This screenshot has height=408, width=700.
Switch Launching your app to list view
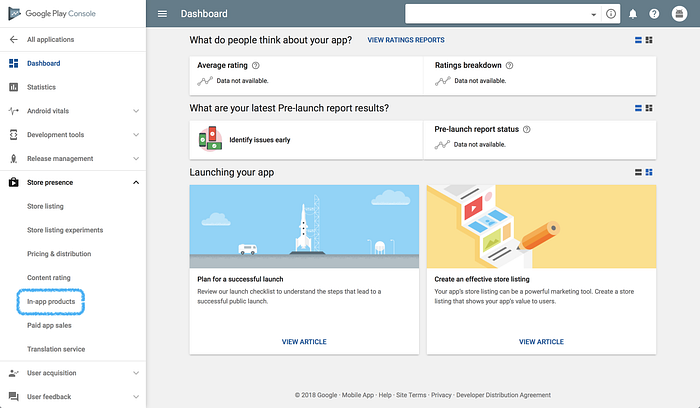(x=638, y=172)
